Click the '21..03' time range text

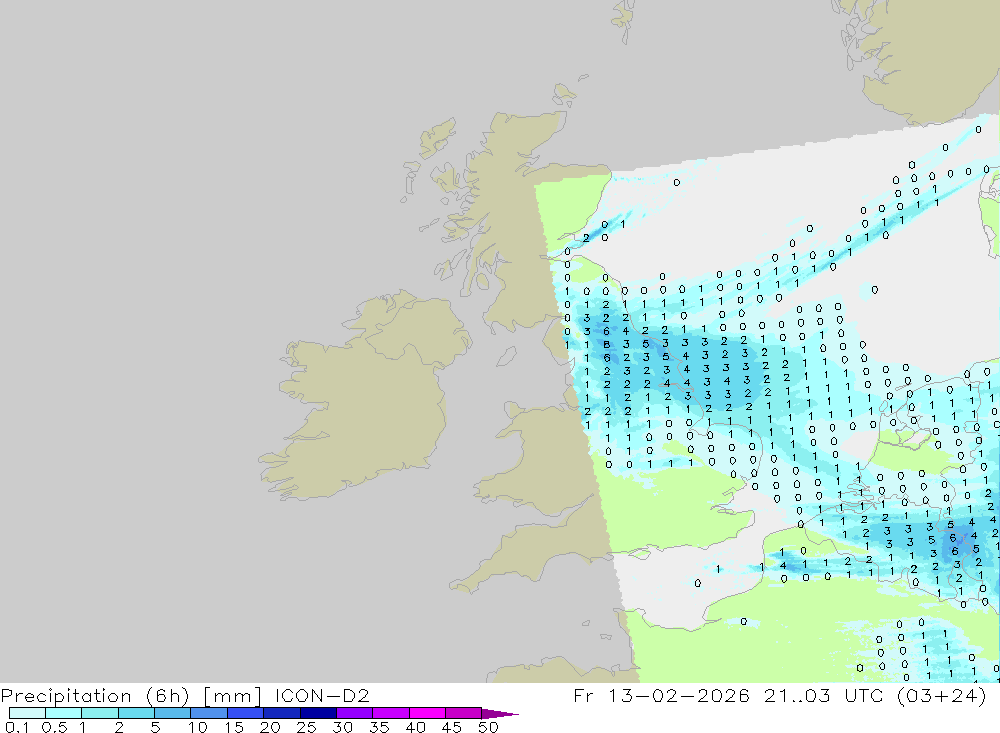click(x=797, y=695)
